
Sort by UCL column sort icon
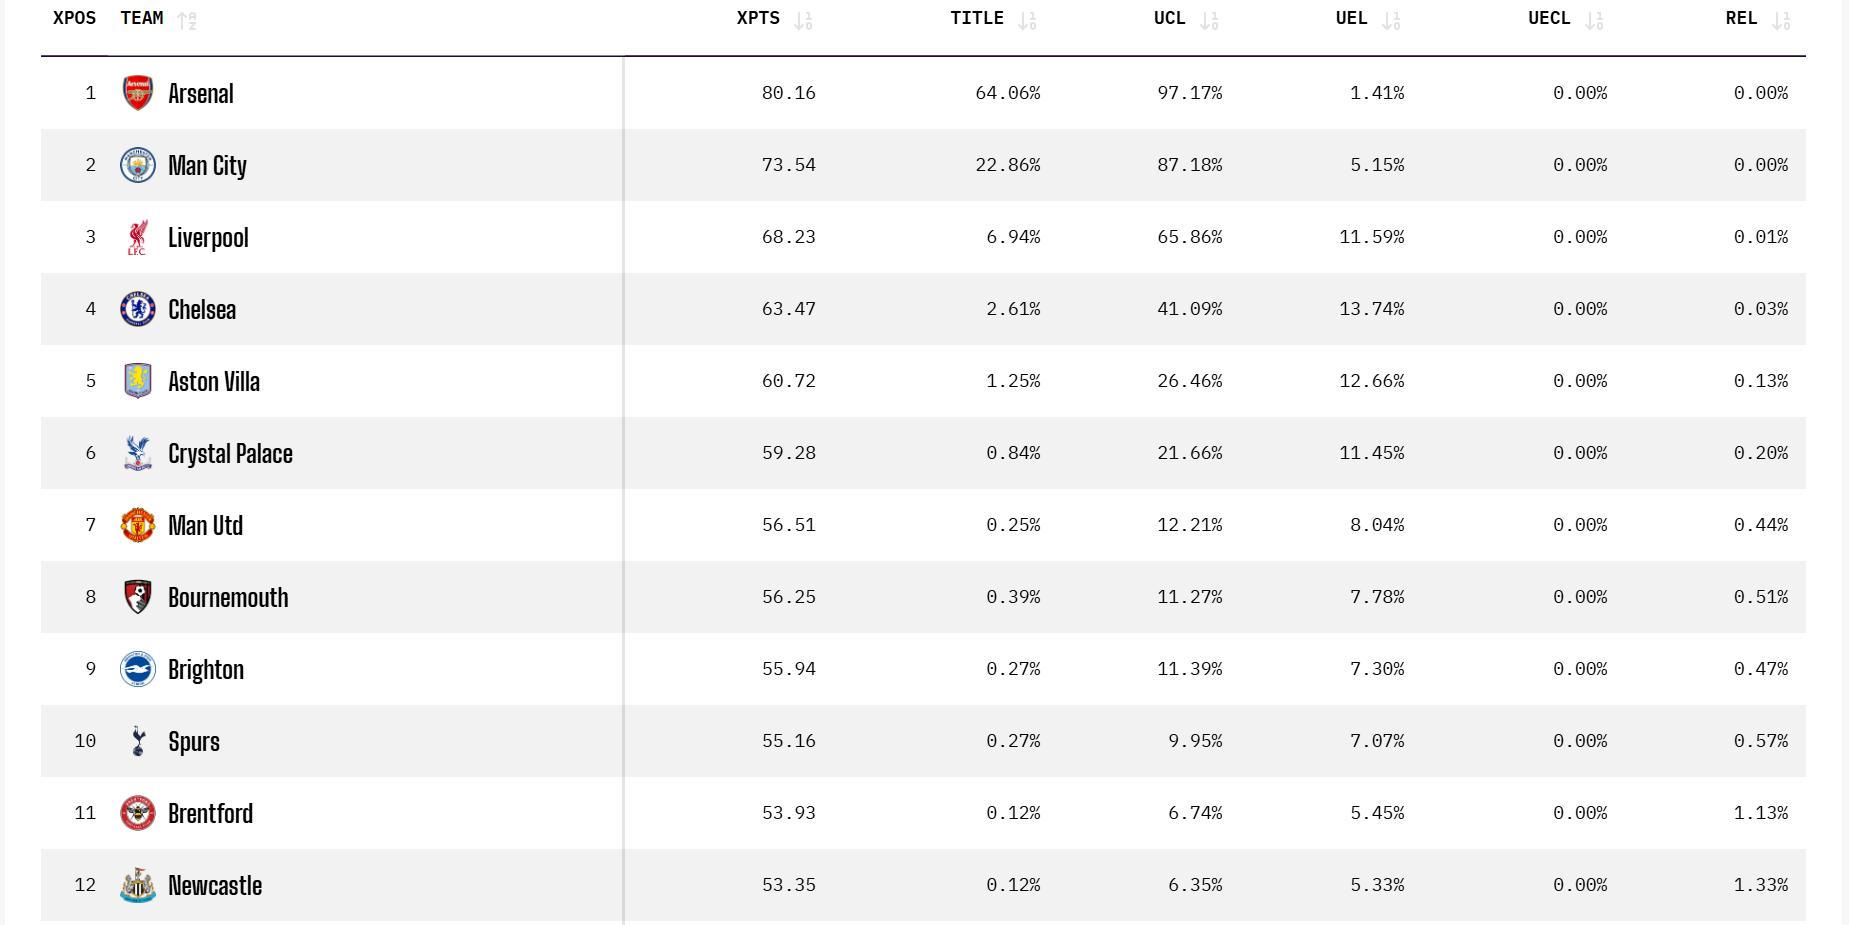click(1209, 20)
